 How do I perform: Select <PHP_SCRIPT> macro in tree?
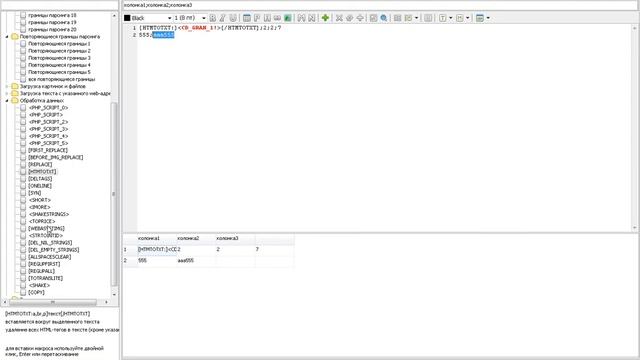tap(46, 115)
